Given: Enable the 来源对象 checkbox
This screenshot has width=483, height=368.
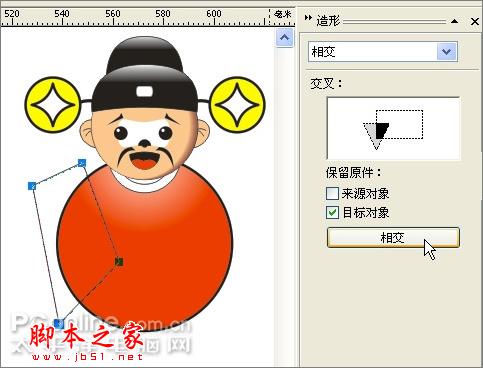Looking at the screenshot, I should tap(332, 193).
